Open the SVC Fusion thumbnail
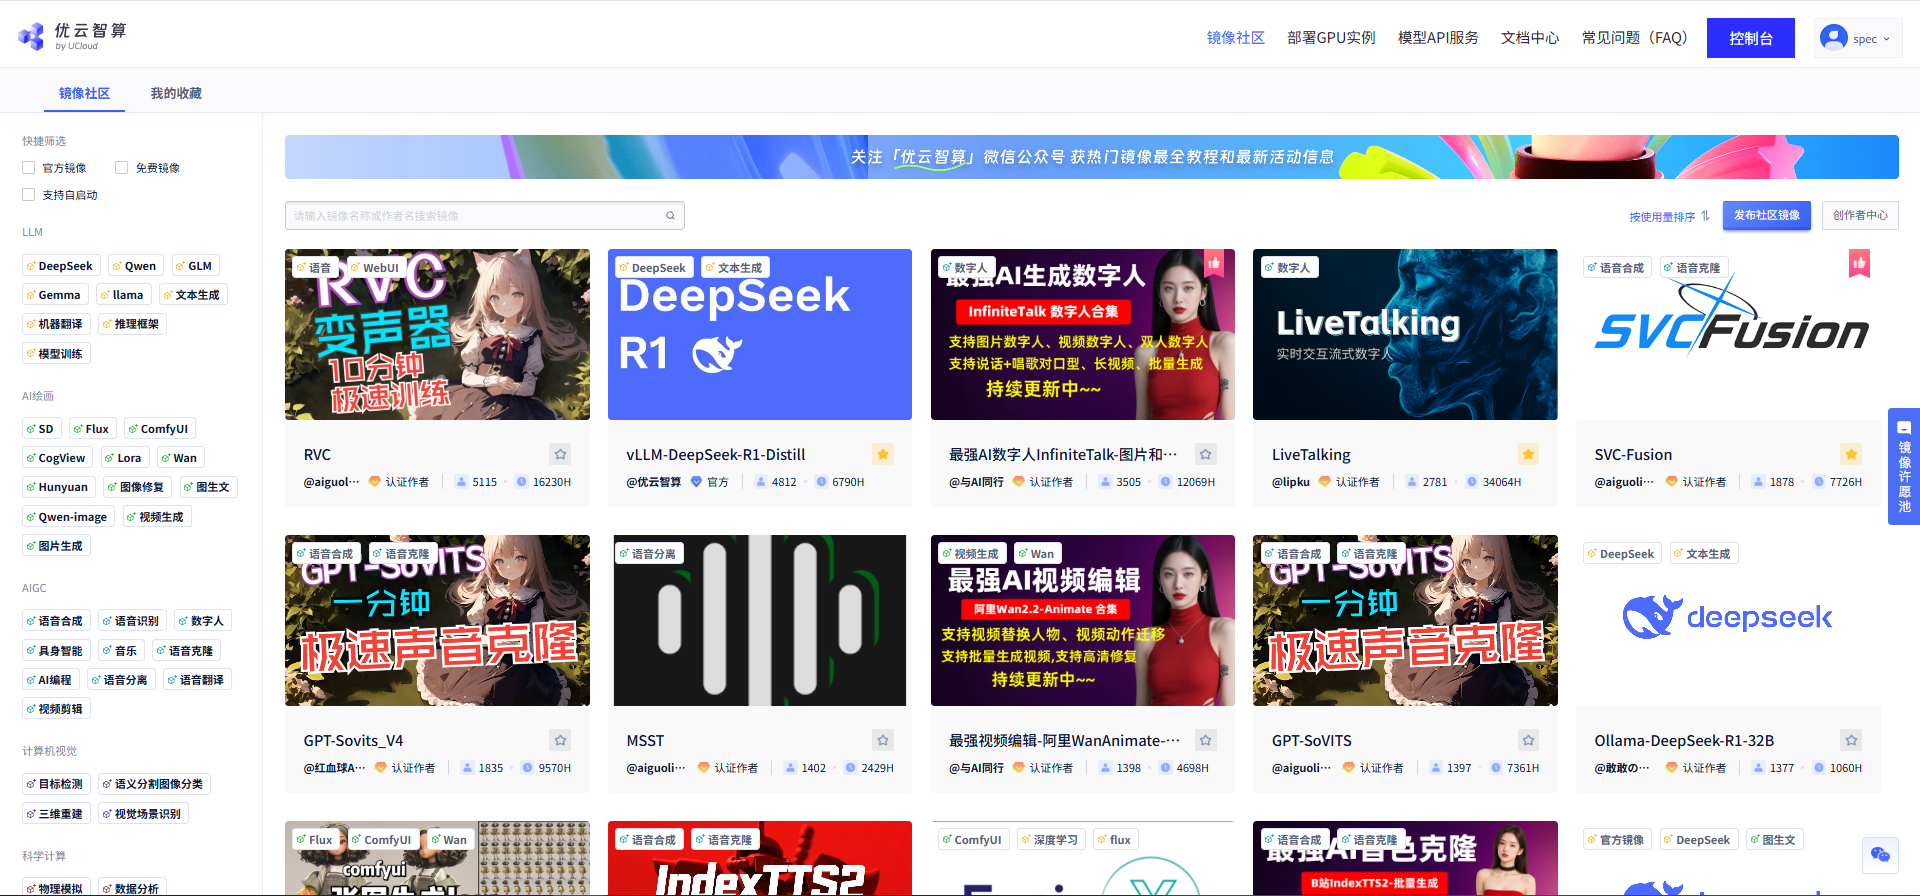The width and height of the screenshot is (1920, 896). pyautogui.click(x=1728, y=334)
